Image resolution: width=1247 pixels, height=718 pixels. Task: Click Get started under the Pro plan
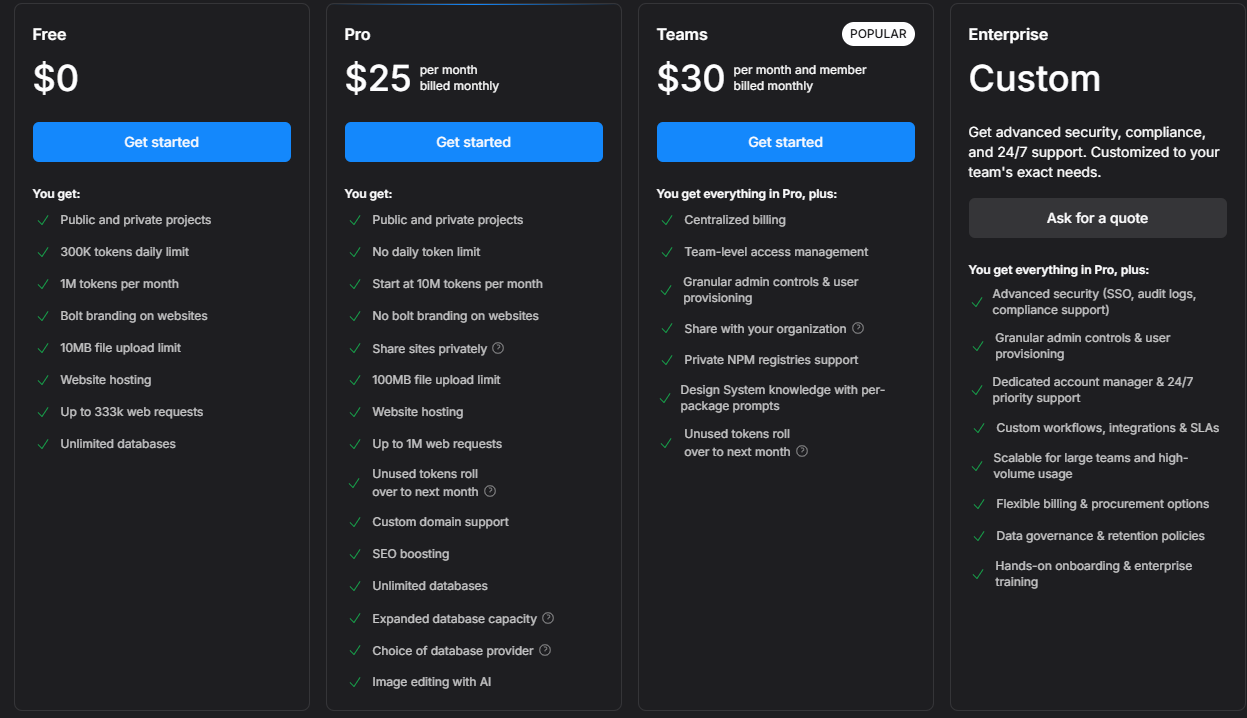click(473, 141)
